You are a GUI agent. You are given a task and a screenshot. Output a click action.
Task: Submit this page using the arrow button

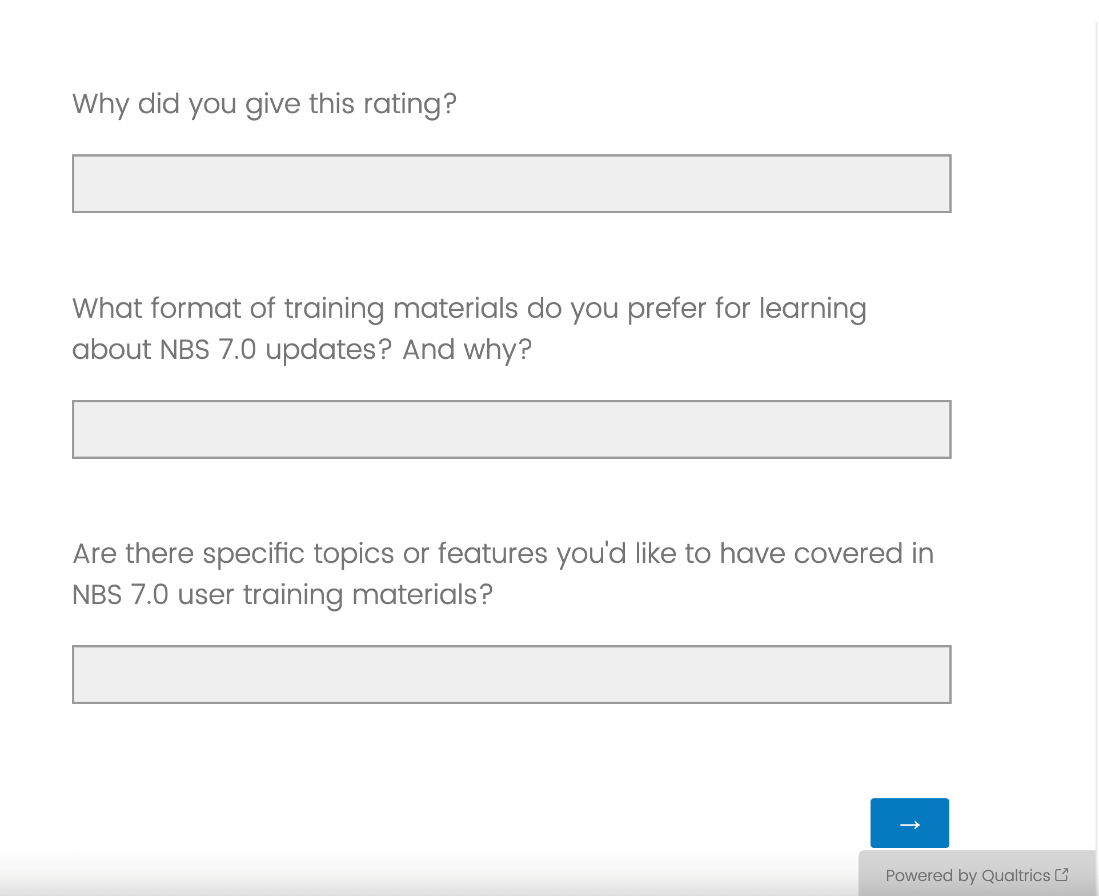point(909,823)
